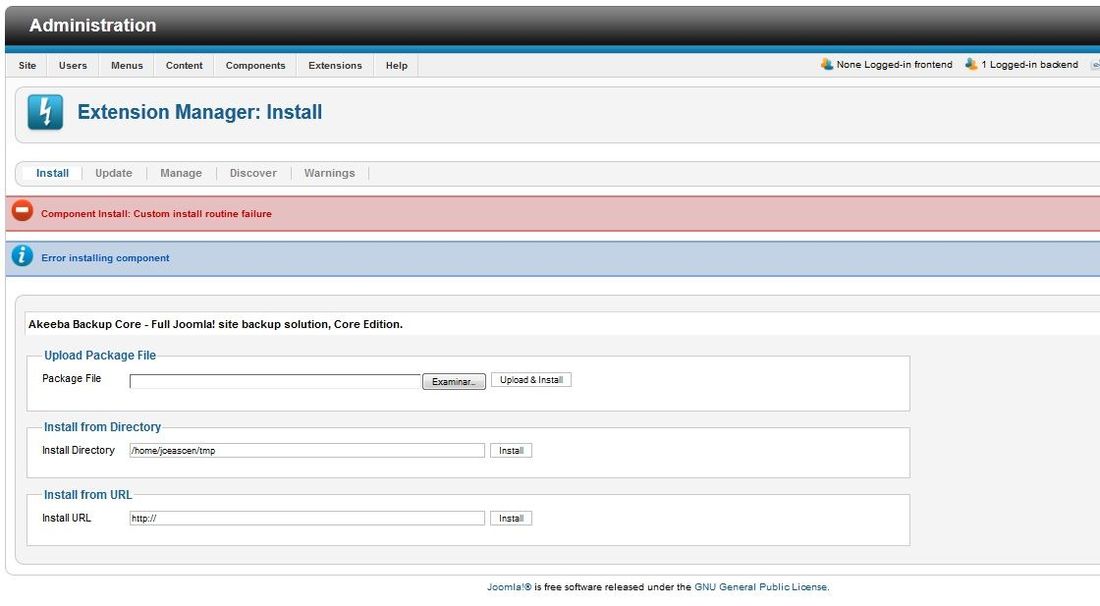Open the Joomla! footer link
The height and width of the screenshot is (606, 1100).
509,587
